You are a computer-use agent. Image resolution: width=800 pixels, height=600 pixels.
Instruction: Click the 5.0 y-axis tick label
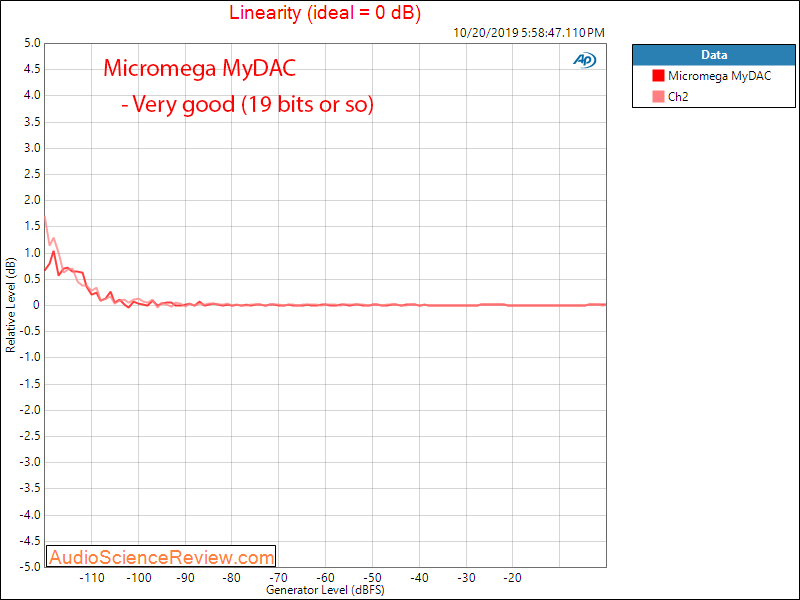[x=32, y=43]
